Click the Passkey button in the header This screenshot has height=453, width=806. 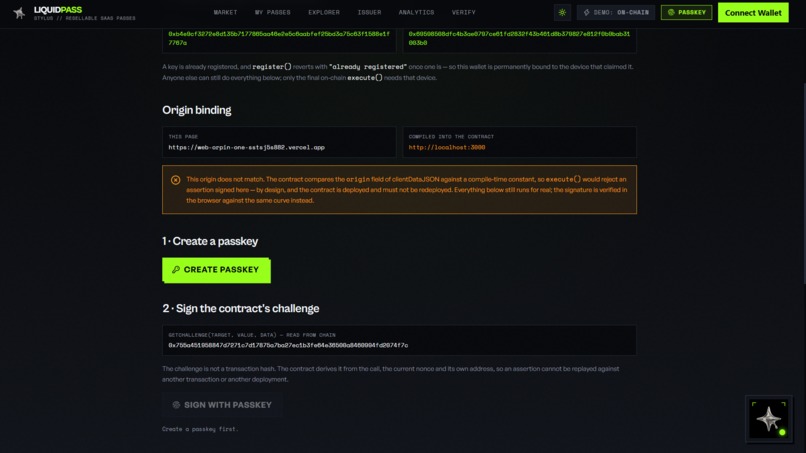coord(686,12)
